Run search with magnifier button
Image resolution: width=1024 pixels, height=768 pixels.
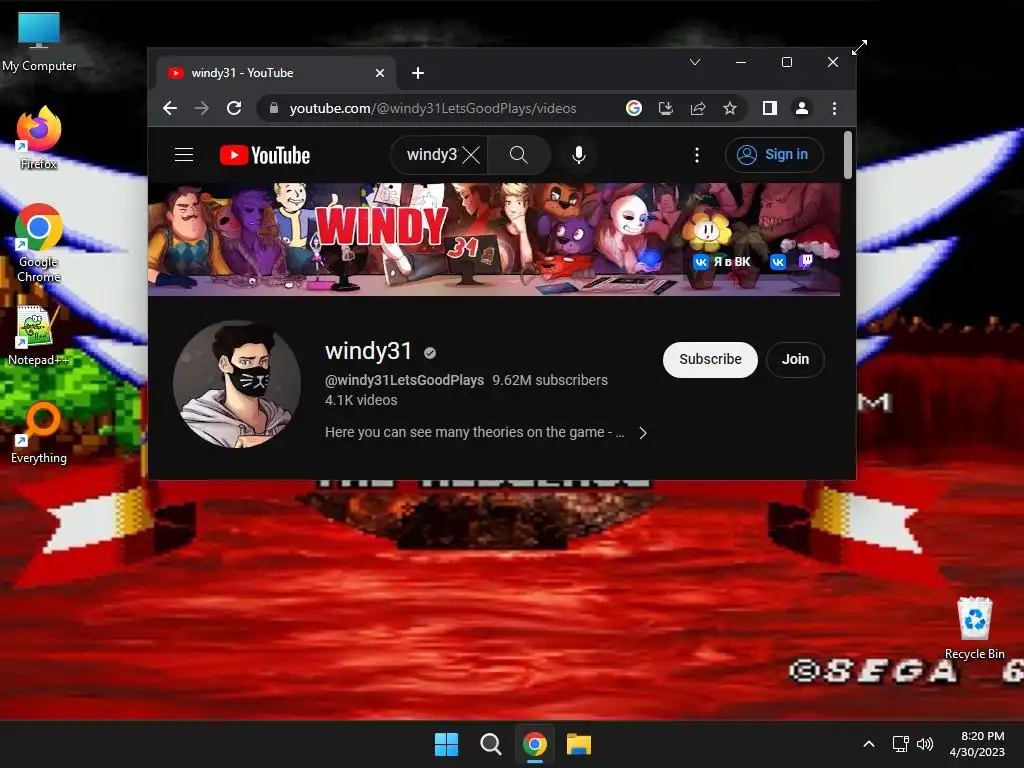tap(519, 155)
